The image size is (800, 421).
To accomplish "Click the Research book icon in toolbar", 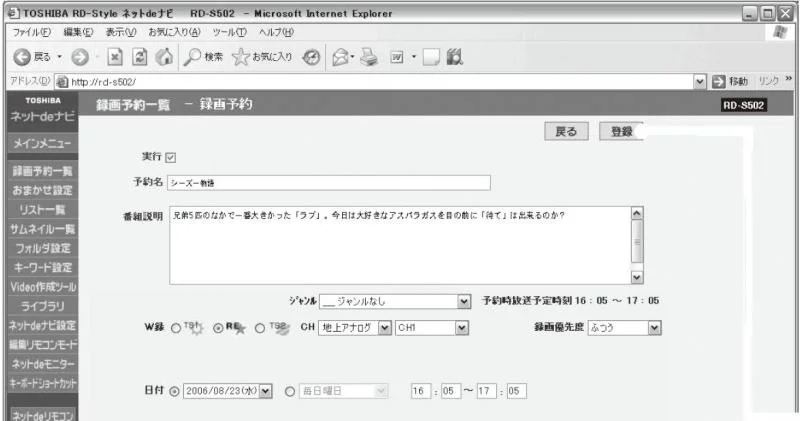I will pyautogui.click(x=454, y=57).
